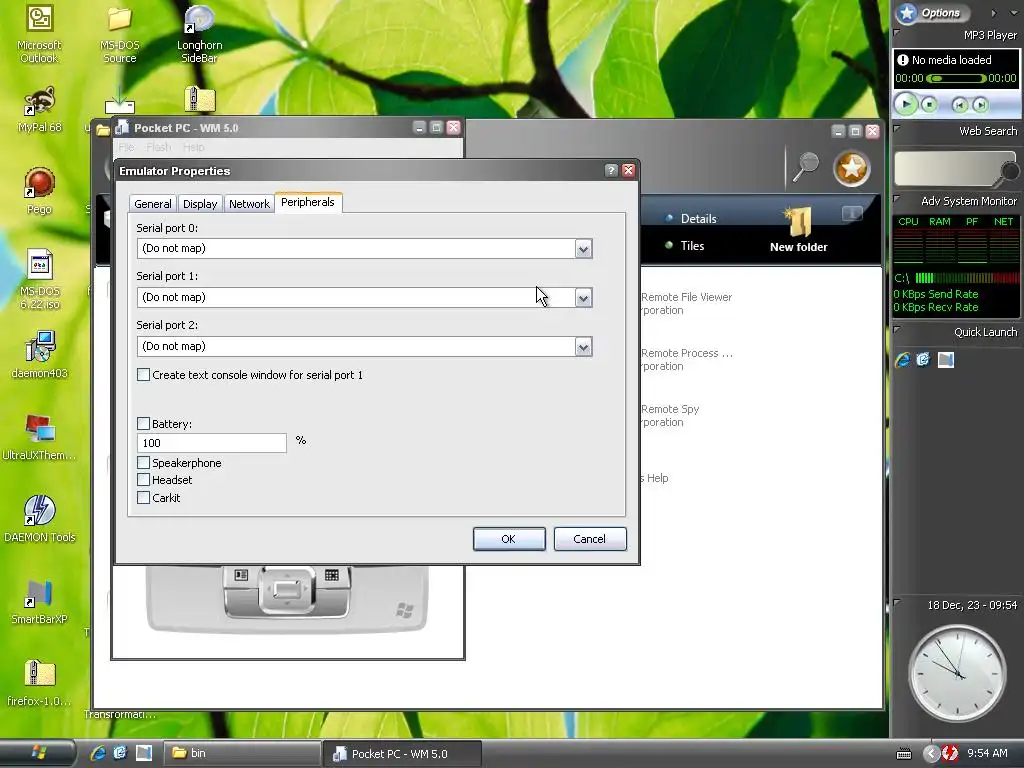Click the favorites star in explorer window

(x=852, y=168)
